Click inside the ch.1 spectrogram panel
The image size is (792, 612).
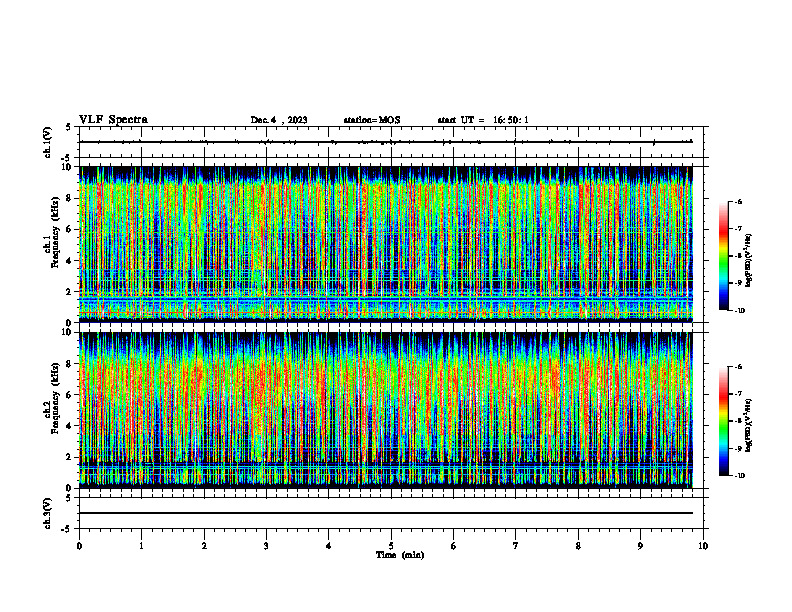pos(386,244)
